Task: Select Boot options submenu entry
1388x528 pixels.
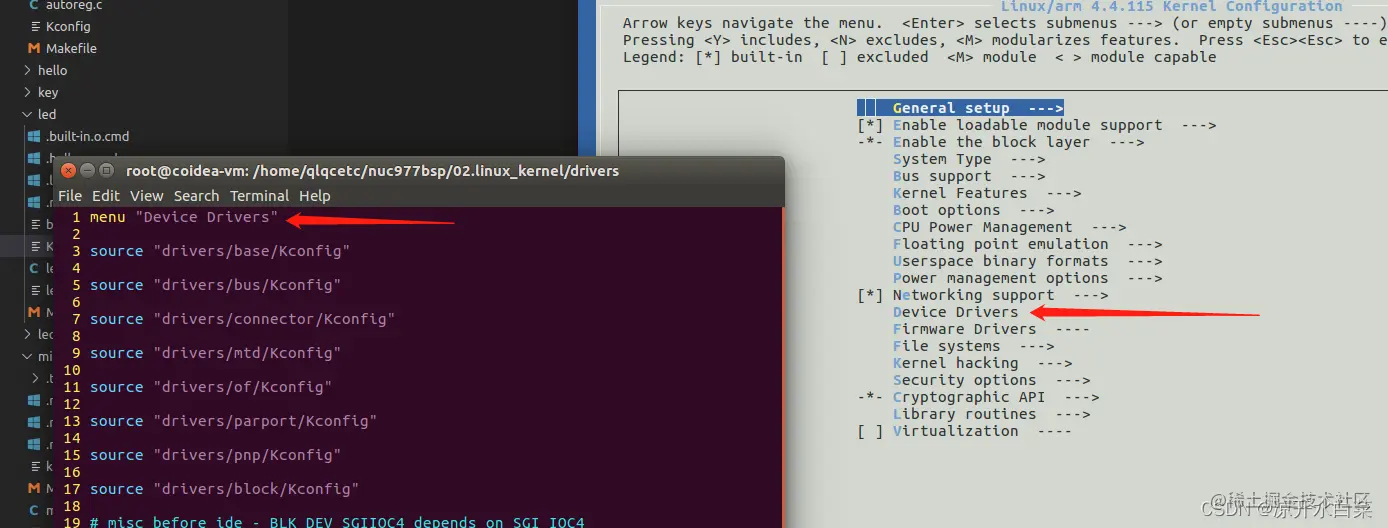Action: (x=973, y=210)
